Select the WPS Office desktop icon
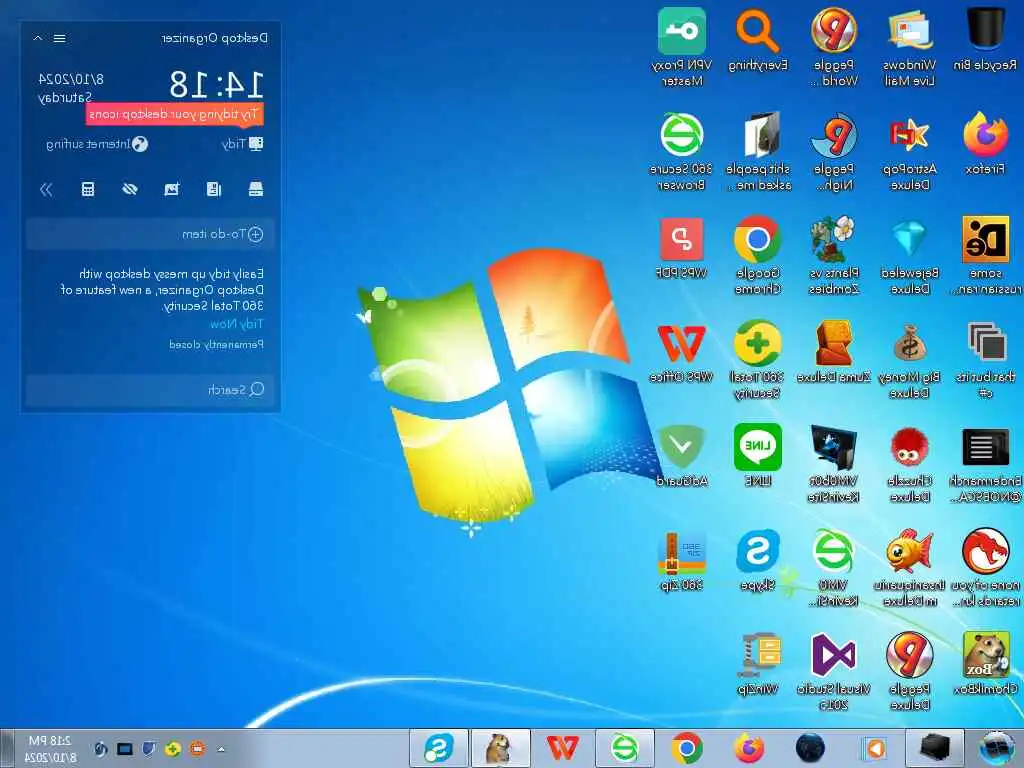The height and width of the screenshot is (768, 1024). [681, 353]
